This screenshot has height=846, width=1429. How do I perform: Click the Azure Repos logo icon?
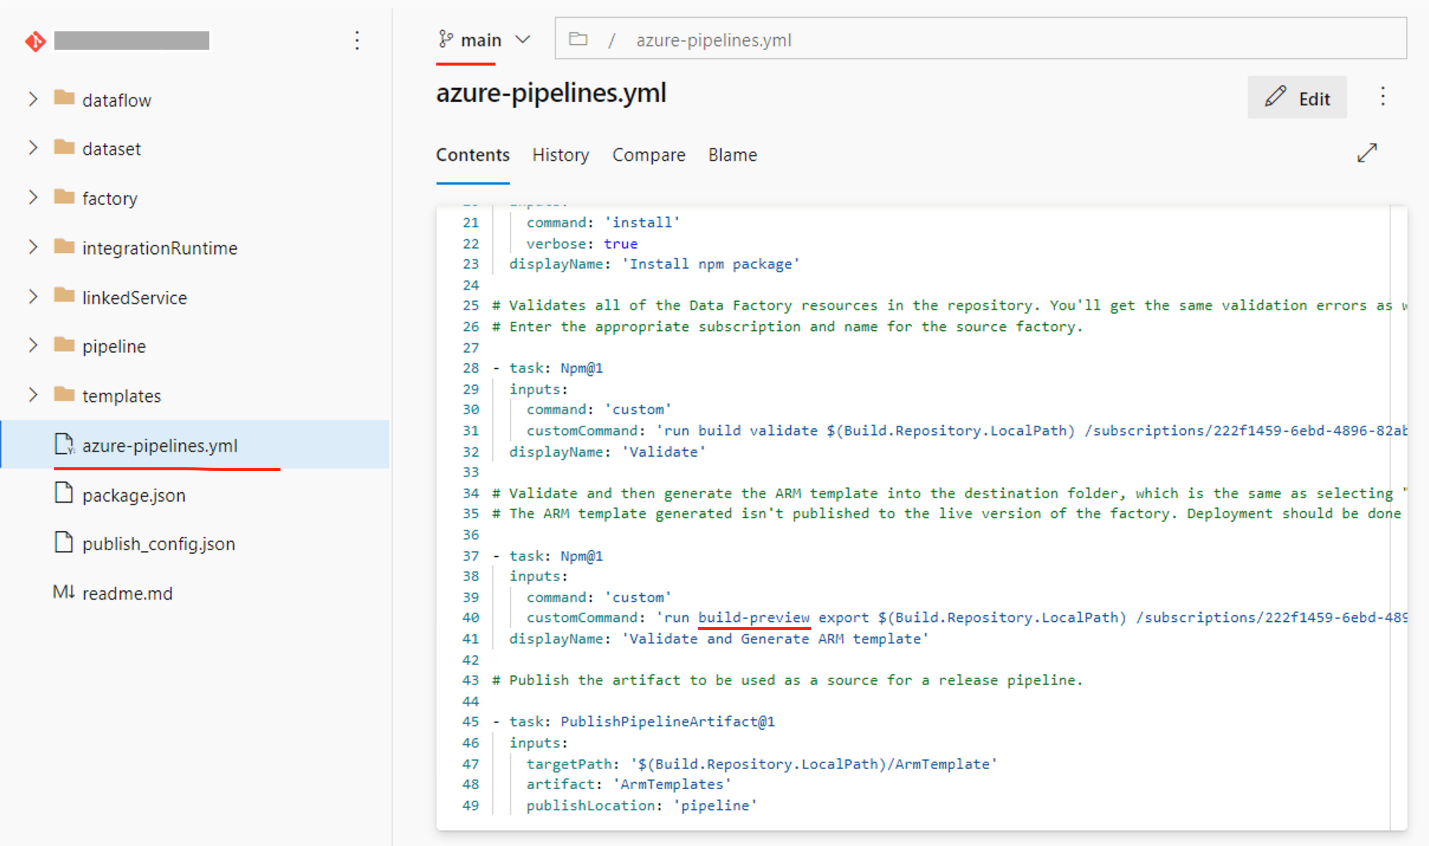36,41
